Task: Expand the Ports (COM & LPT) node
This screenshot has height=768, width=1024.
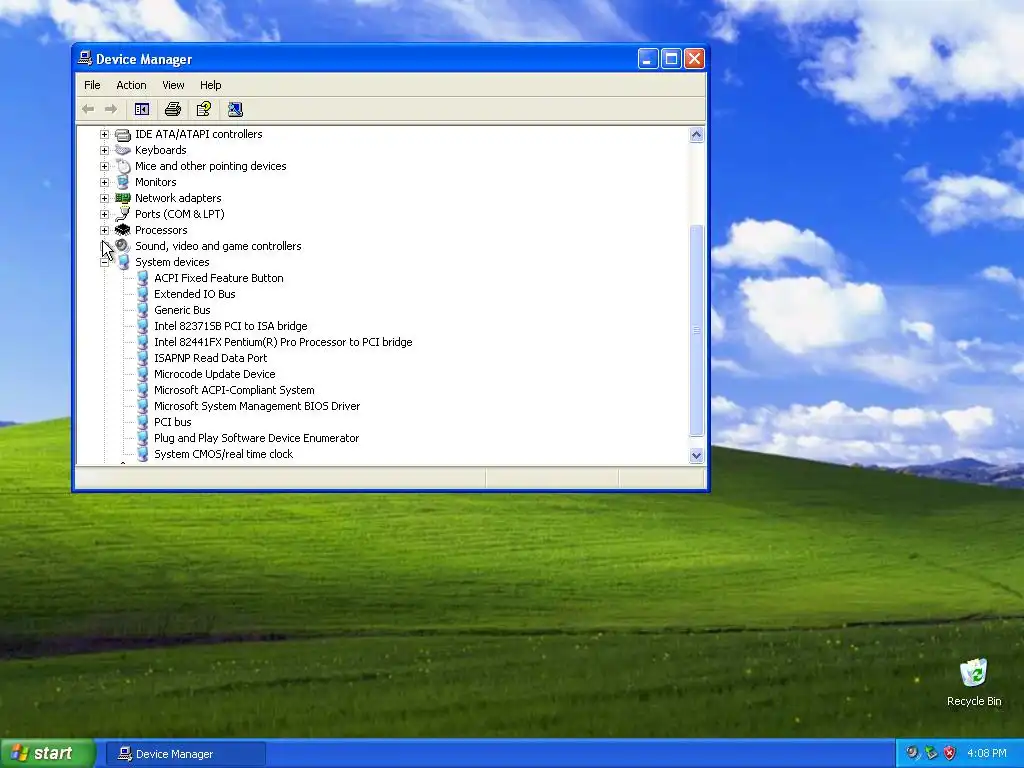Action: pos(104,214)
